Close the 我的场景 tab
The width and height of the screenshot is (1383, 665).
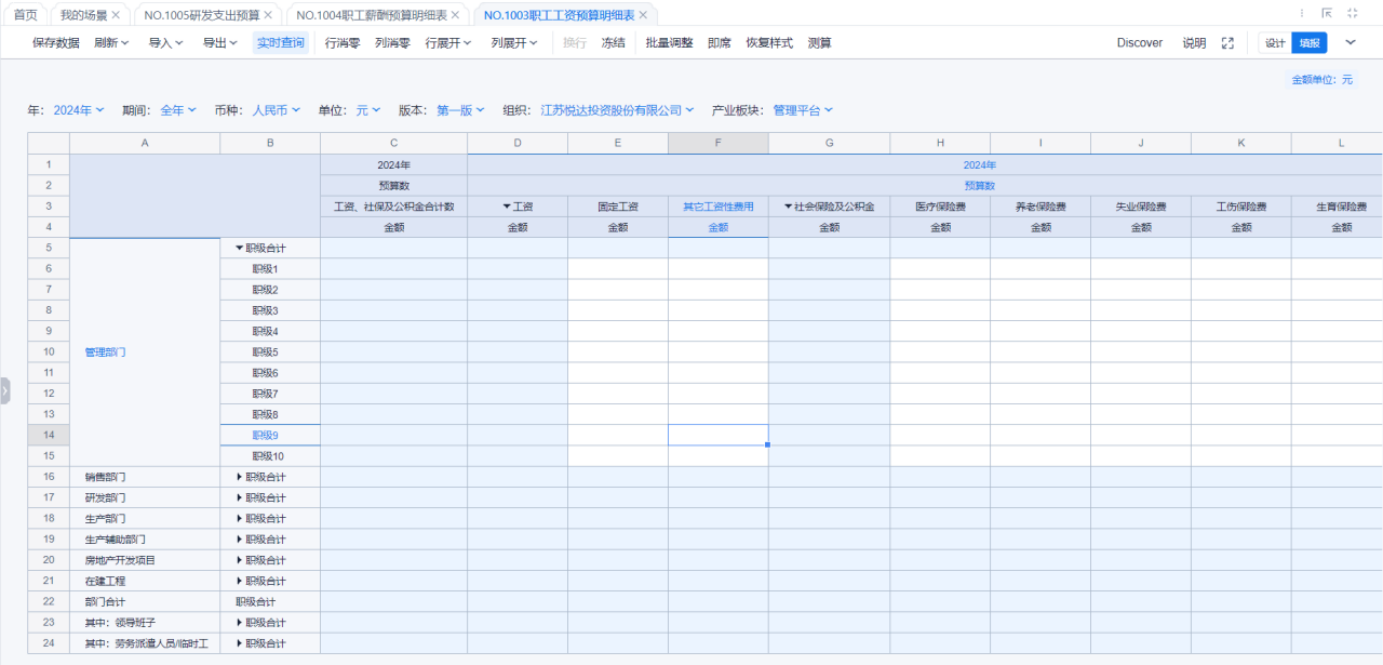116,15
